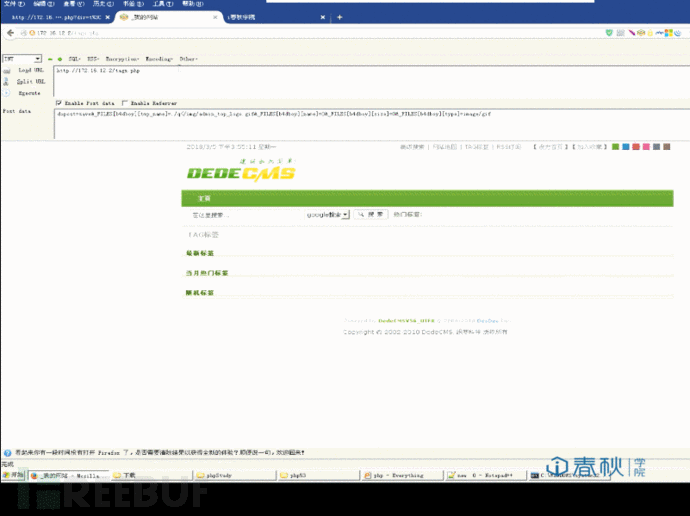Image resolution: width=690 pixels, height=516 pixels.
Task: Click the yellow padlock extension icon
Action: click(x=650, y=33)
